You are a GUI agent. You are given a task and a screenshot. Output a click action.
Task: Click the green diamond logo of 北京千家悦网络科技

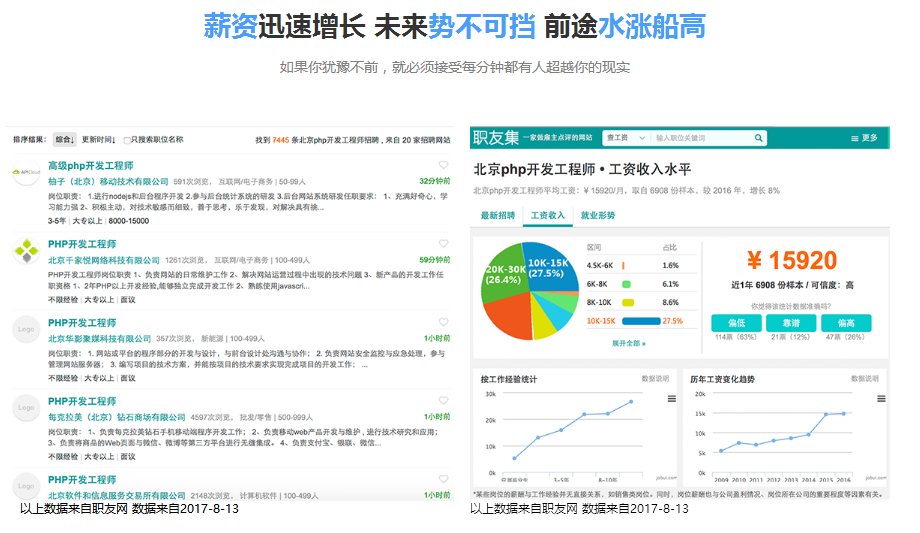pos(26,251)
